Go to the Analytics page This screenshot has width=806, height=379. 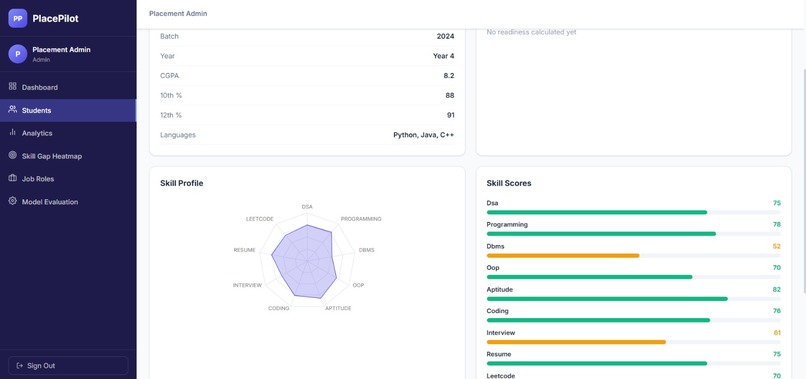click(68, 133)
